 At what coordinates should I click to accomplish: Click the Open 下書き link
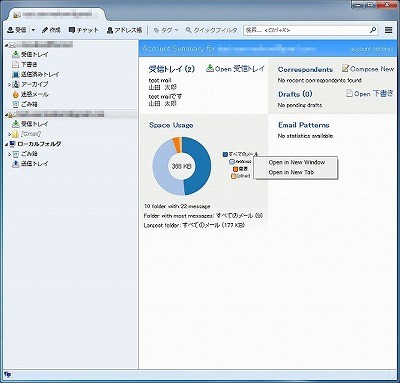[369, 94]
